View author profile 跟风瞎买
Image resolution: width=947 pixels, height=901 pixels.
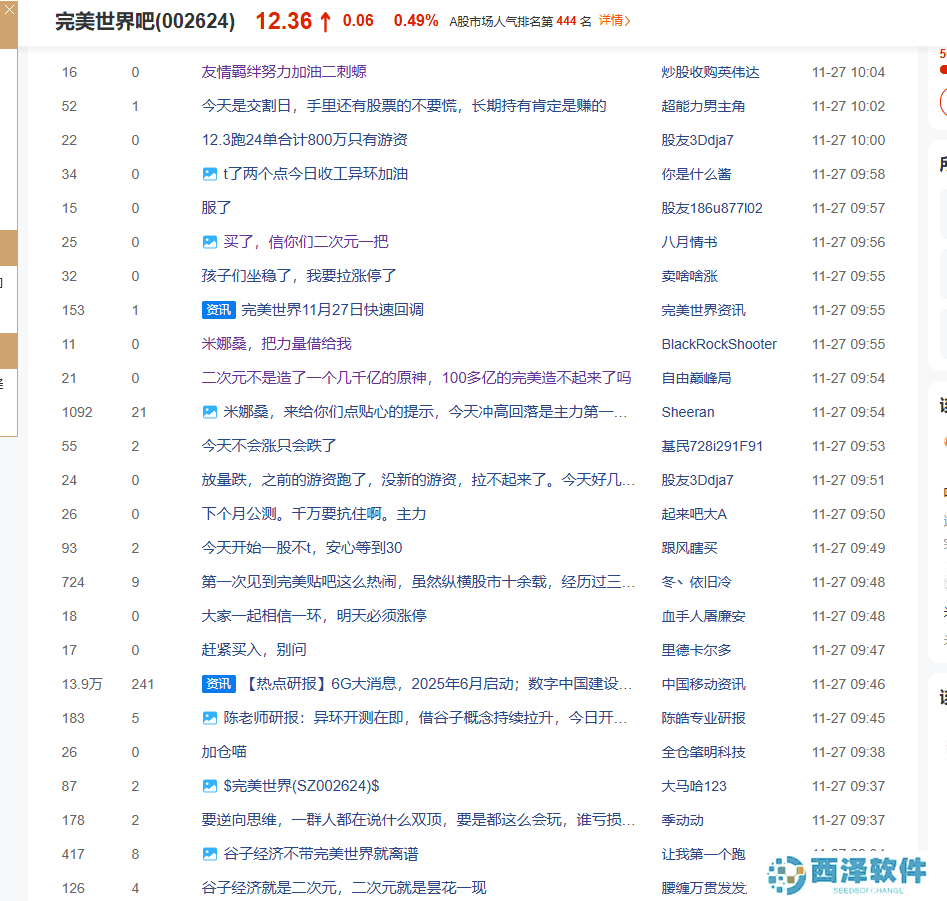click(689, 548)
